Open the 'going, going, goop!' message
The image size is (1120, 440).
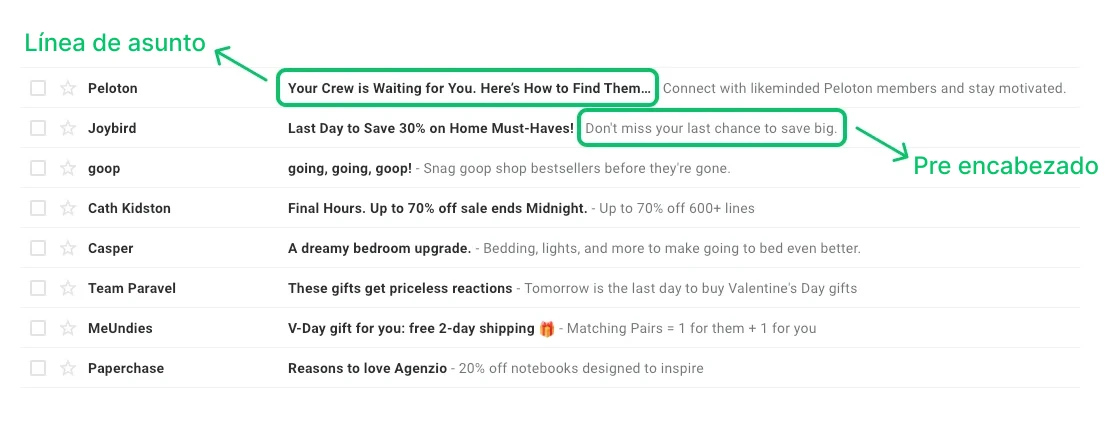coord(349,168)
